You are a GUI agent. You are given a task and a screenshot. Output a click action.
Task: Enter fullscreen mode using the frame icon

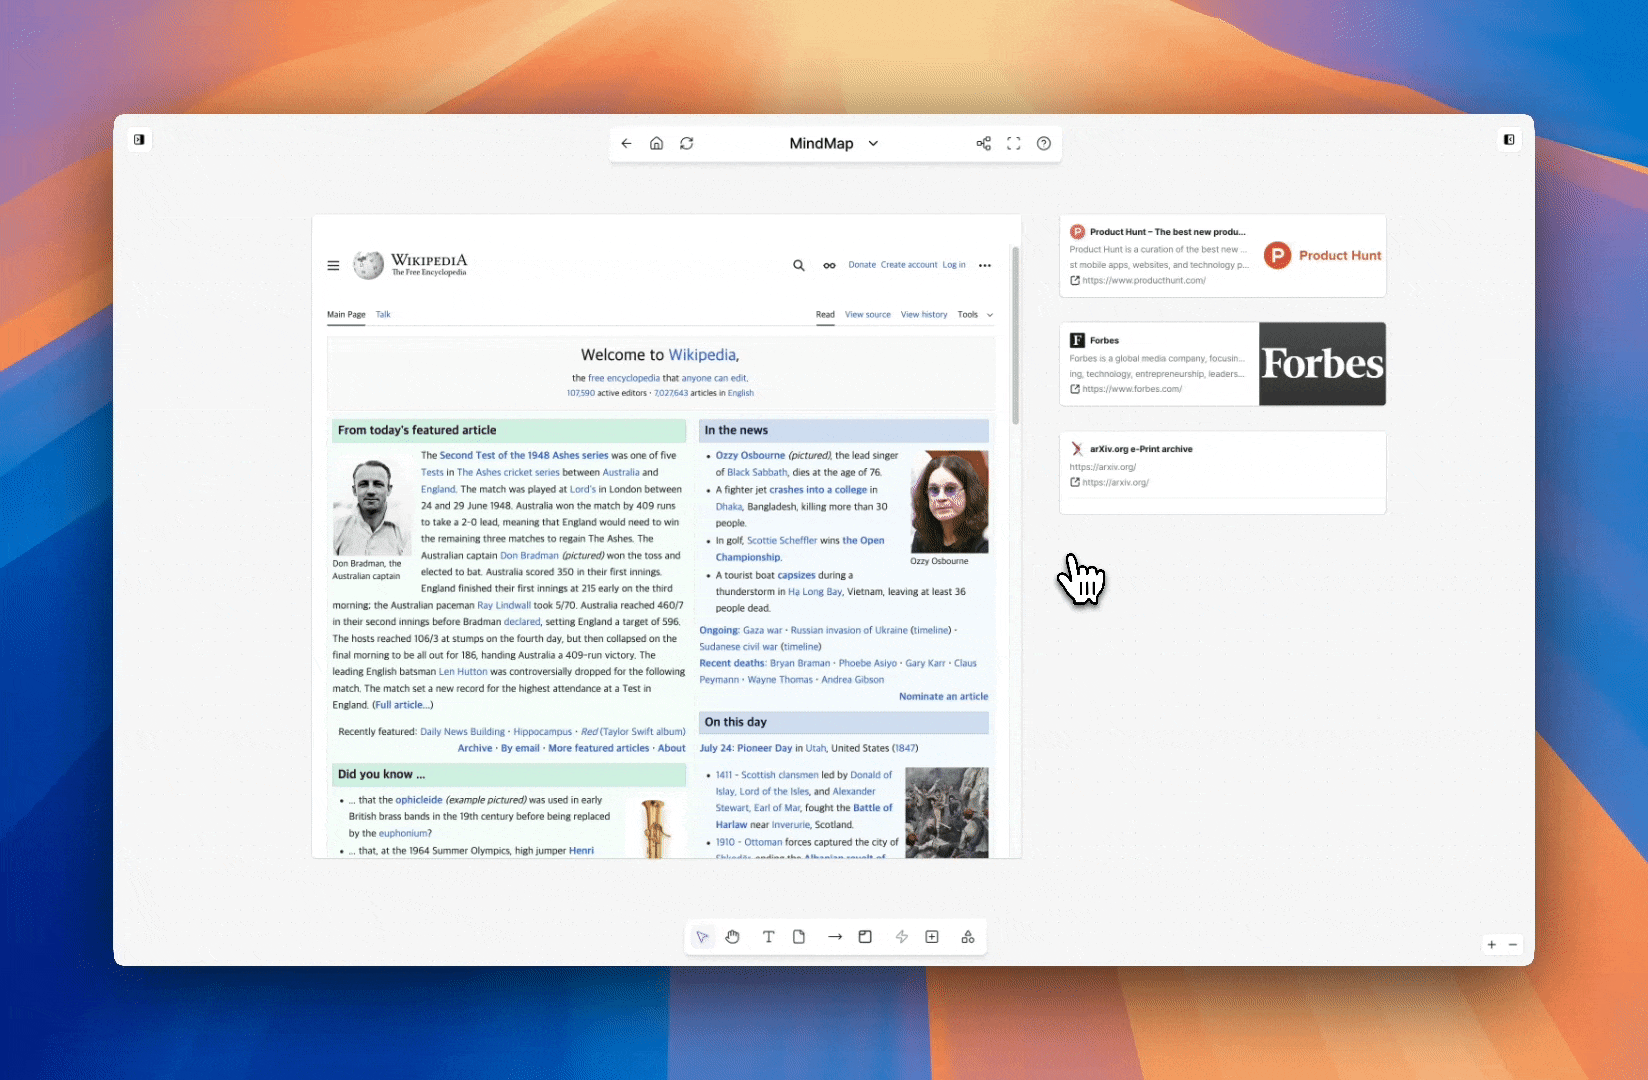coord(1013,144)
